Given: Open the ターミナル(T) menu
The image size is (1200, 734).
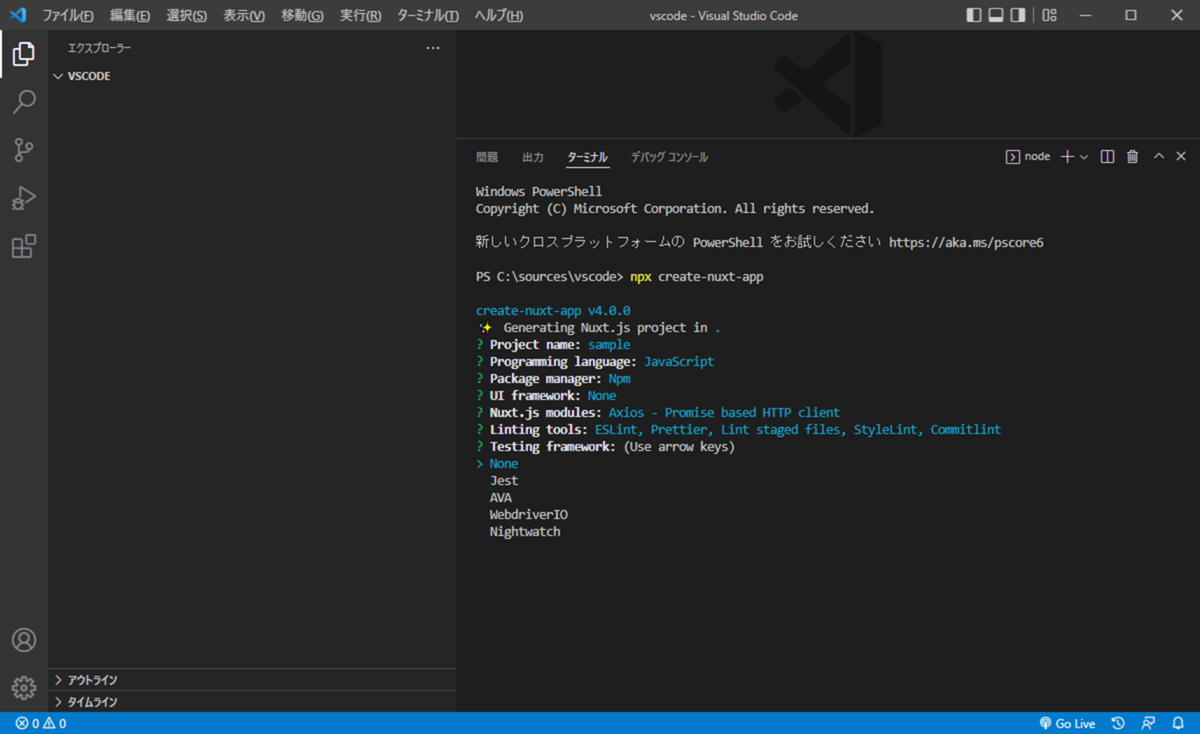Looking at the screenshot, I should (x=428, y=16).
